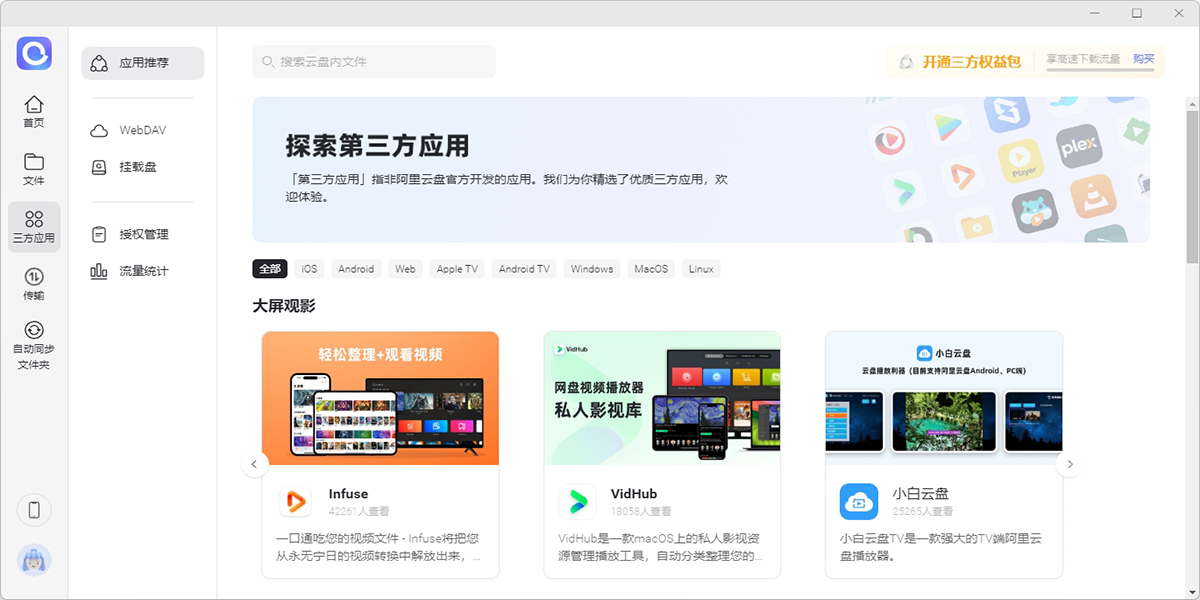The image size is (1200, 600).
Task: Filter apps by Linux
Action: click(x=701, y=269)
